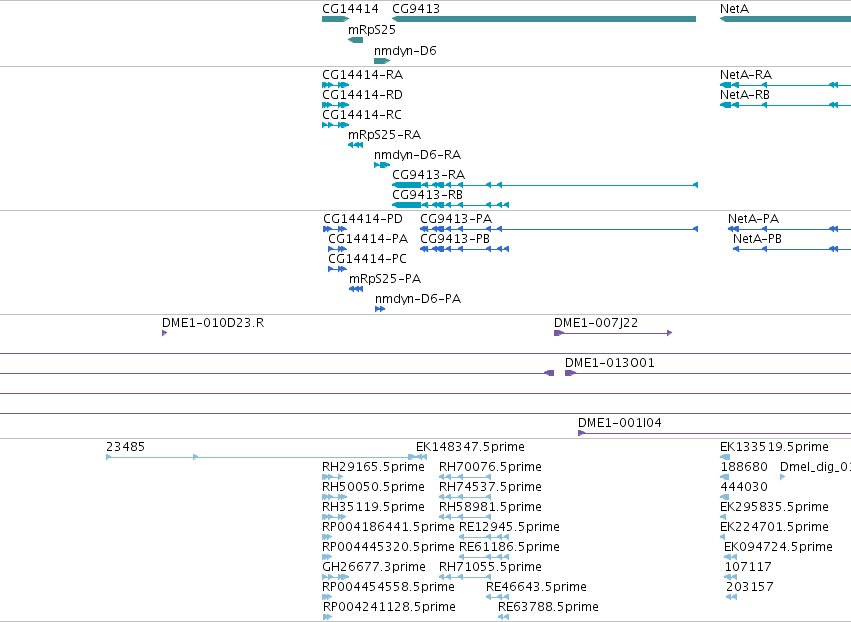Screen dimensions: 851x622
Task: Select EST feature 23485
Action: [125, 447]
